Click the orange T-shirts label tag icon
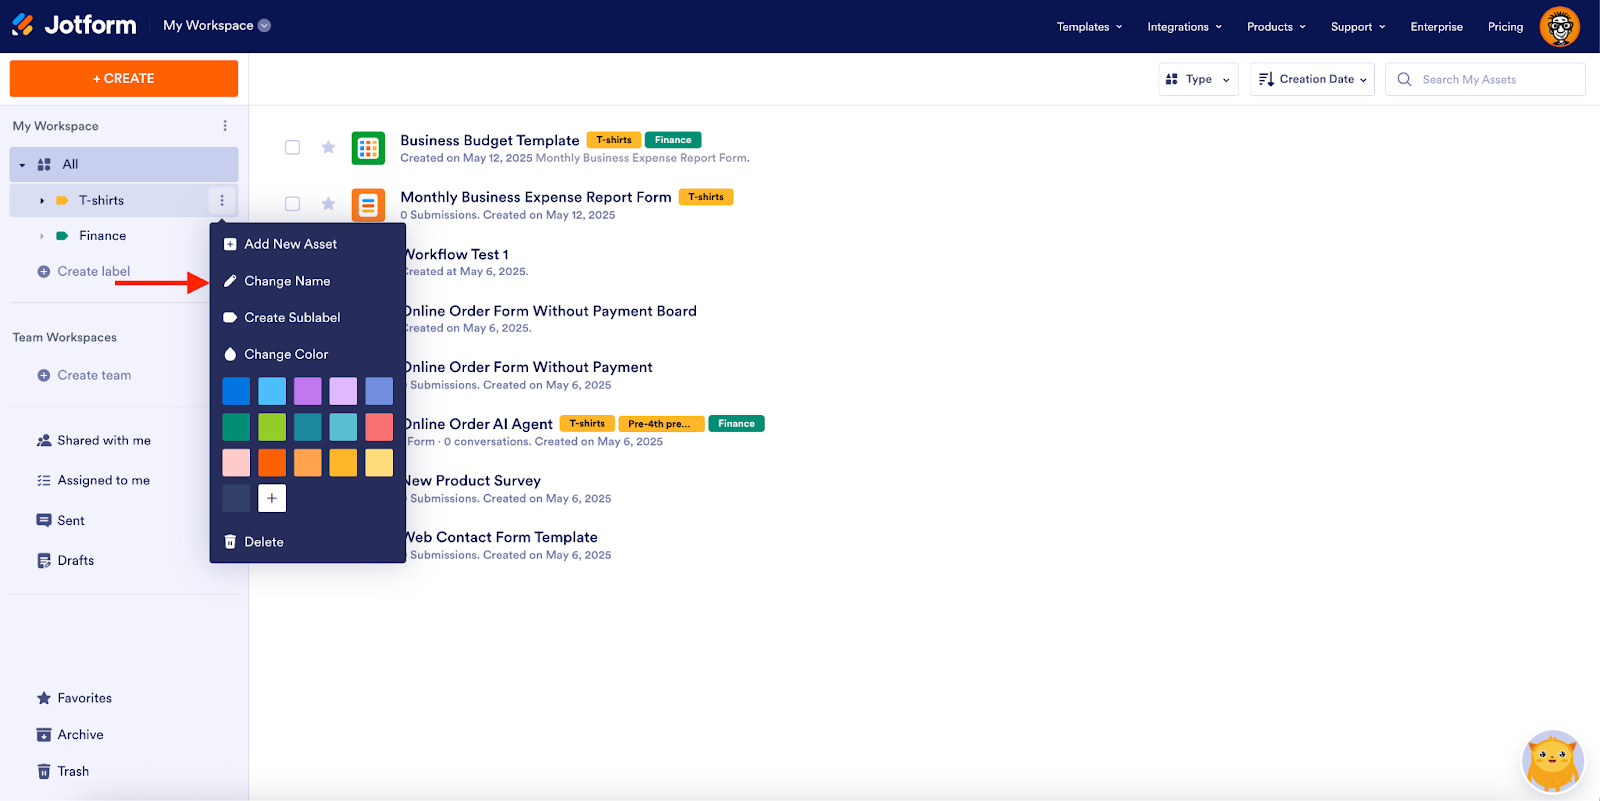This screenshot has width=1600, height=801. point(62,200)
